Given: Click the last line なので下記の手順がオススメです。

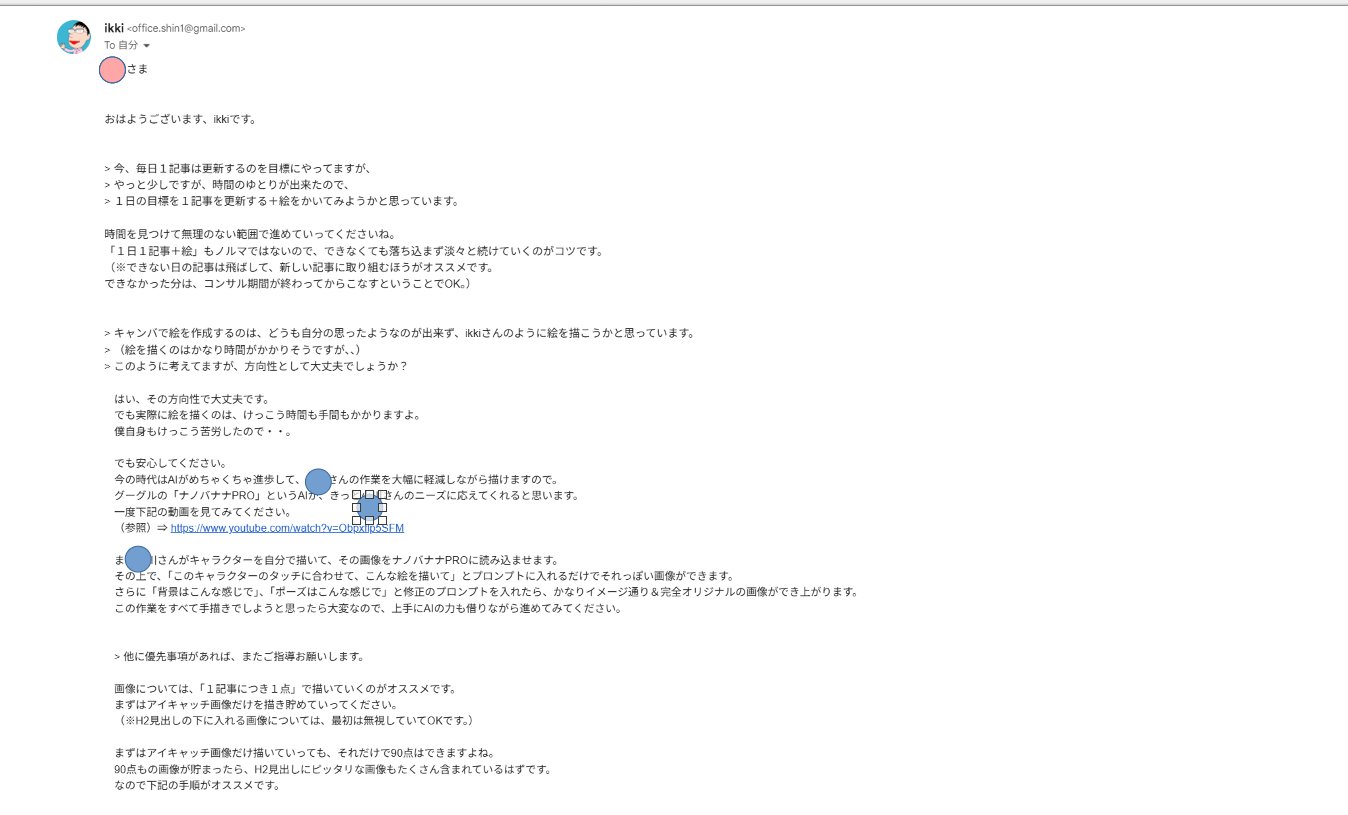Looking at the screenshot, I should tap(197, 785).
